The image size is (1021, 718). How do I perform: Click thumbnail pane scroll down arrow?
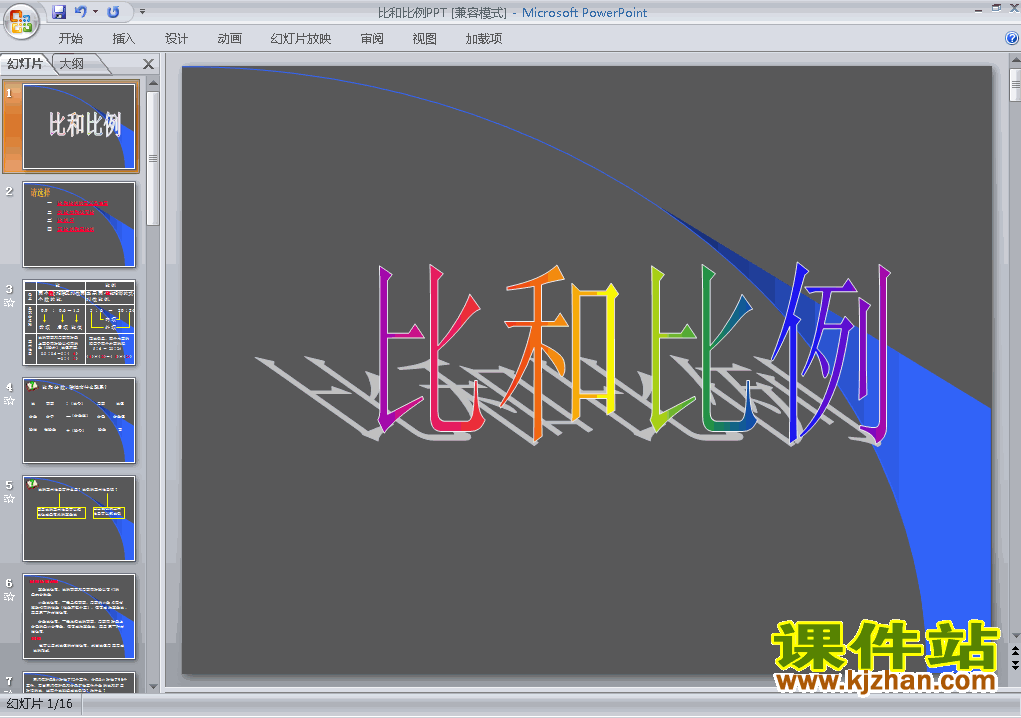(x=153, y=686)
